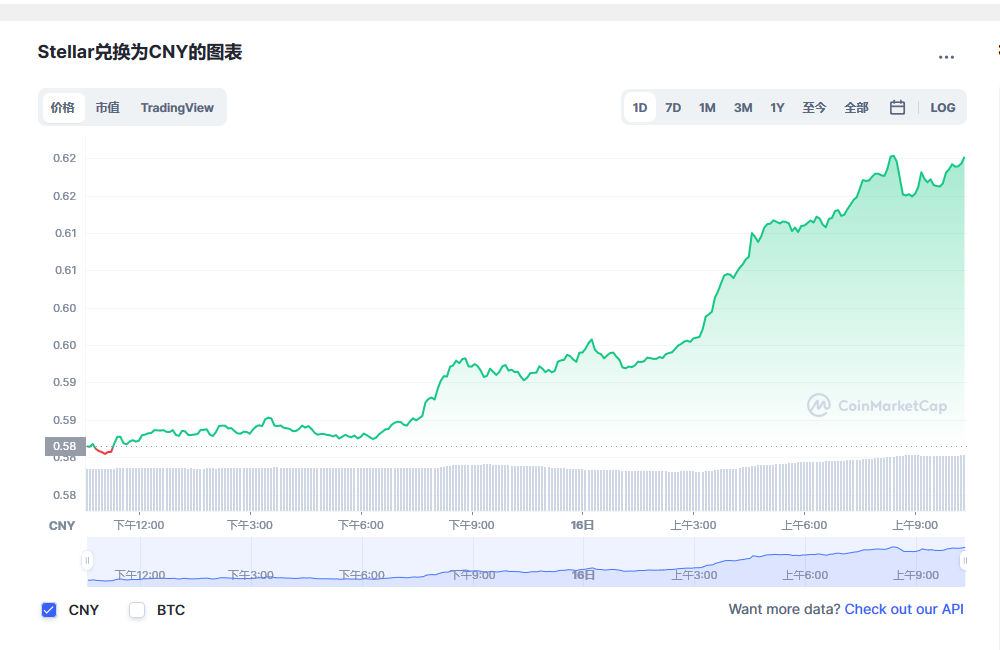The image size is (1000, 650).
Task: Switch to the 市值 market cap tab
Action: pyautogui.click(x=108, y=107)
